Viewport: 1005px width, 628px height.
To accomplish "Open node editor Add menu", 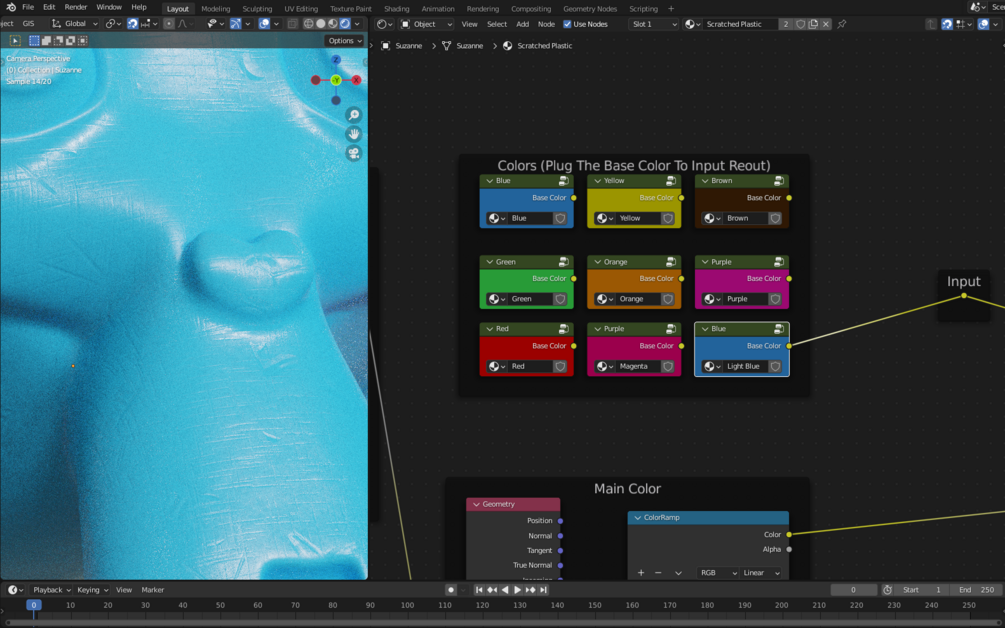I will (x=523, y=24).
